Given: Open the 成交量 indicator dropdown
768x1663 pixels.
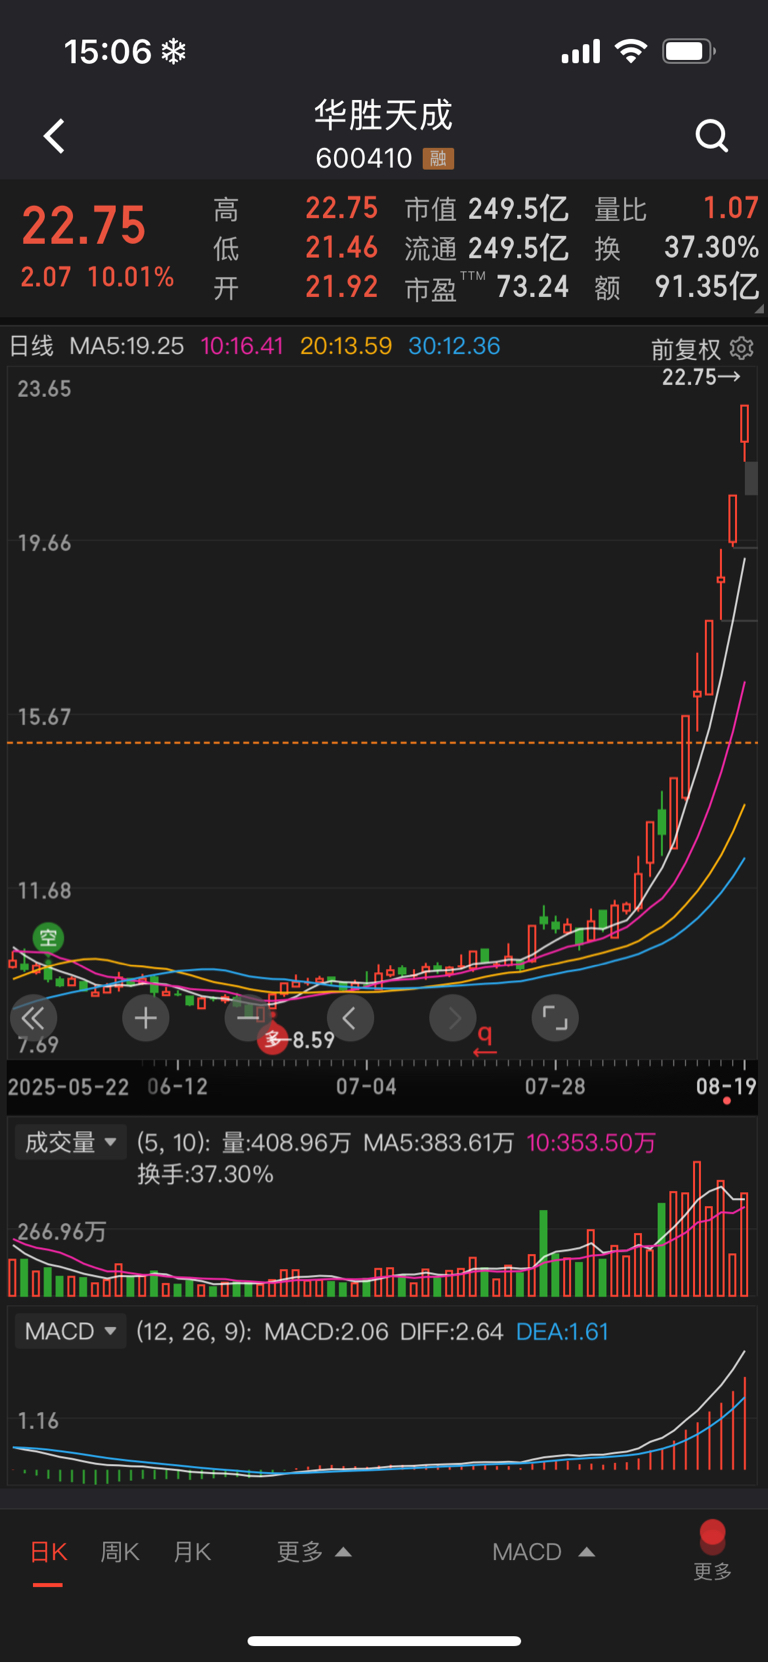Looking at the screenshot, I should tap(70, 1142).
